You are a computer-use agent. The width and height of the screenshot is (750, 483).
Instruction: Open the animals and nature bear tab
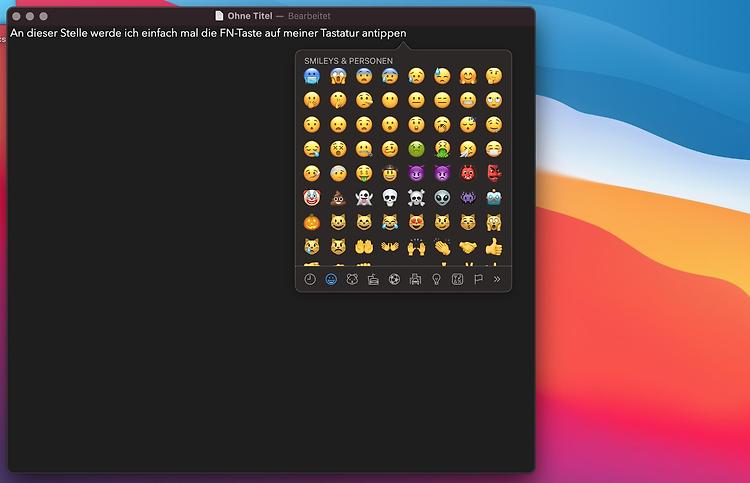[x=352, y=279]
